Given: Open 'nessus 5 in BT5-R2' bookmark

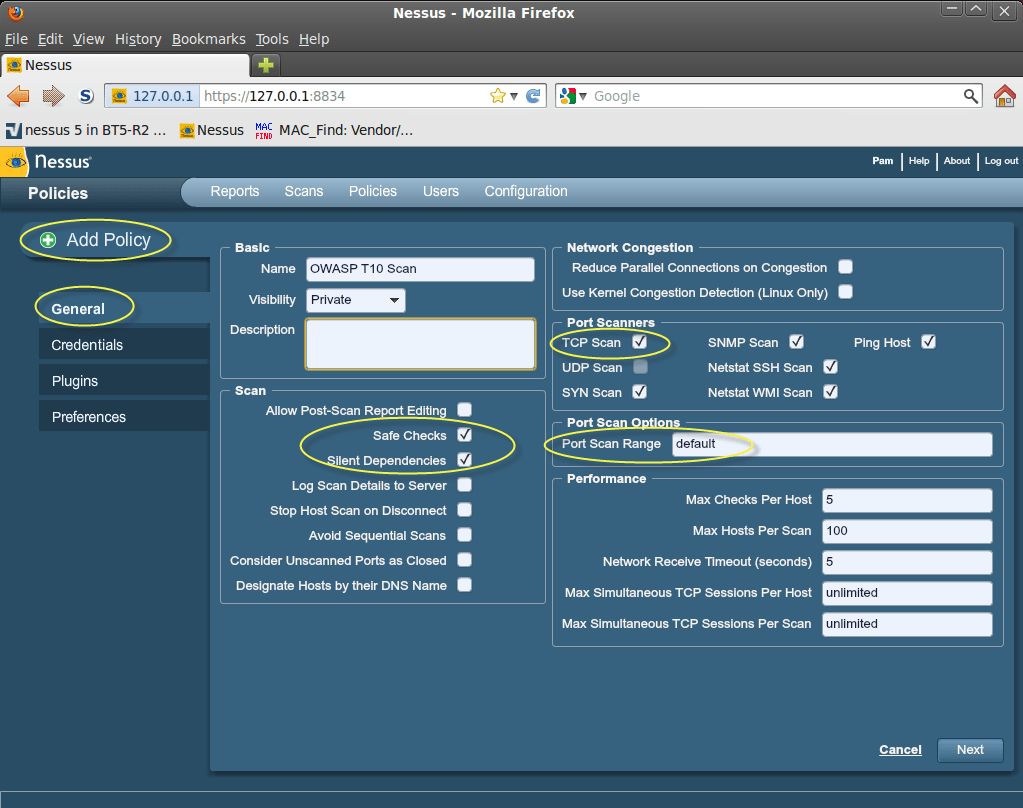Looking at the screenshot, I should click(x=85, y=130).
